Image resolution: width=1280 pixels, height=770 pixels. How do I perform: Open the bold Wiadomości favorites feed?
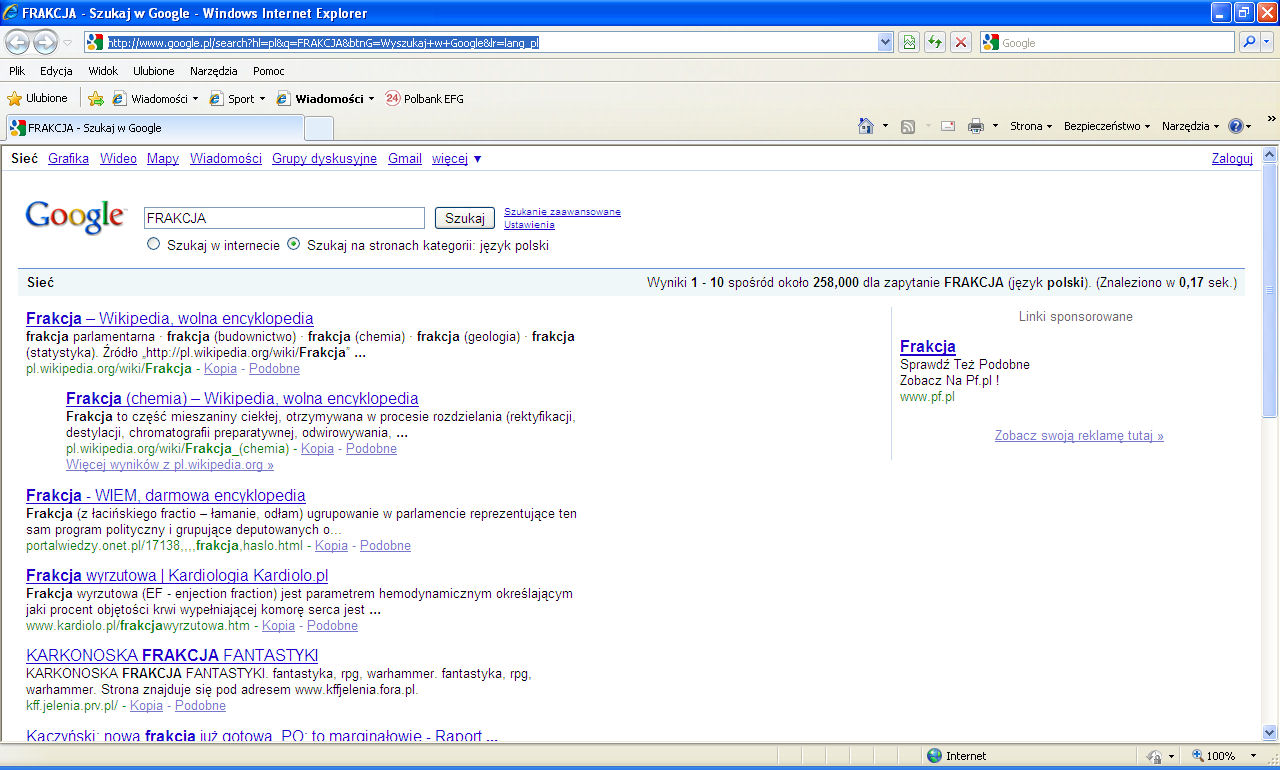(x=326, y=99)
